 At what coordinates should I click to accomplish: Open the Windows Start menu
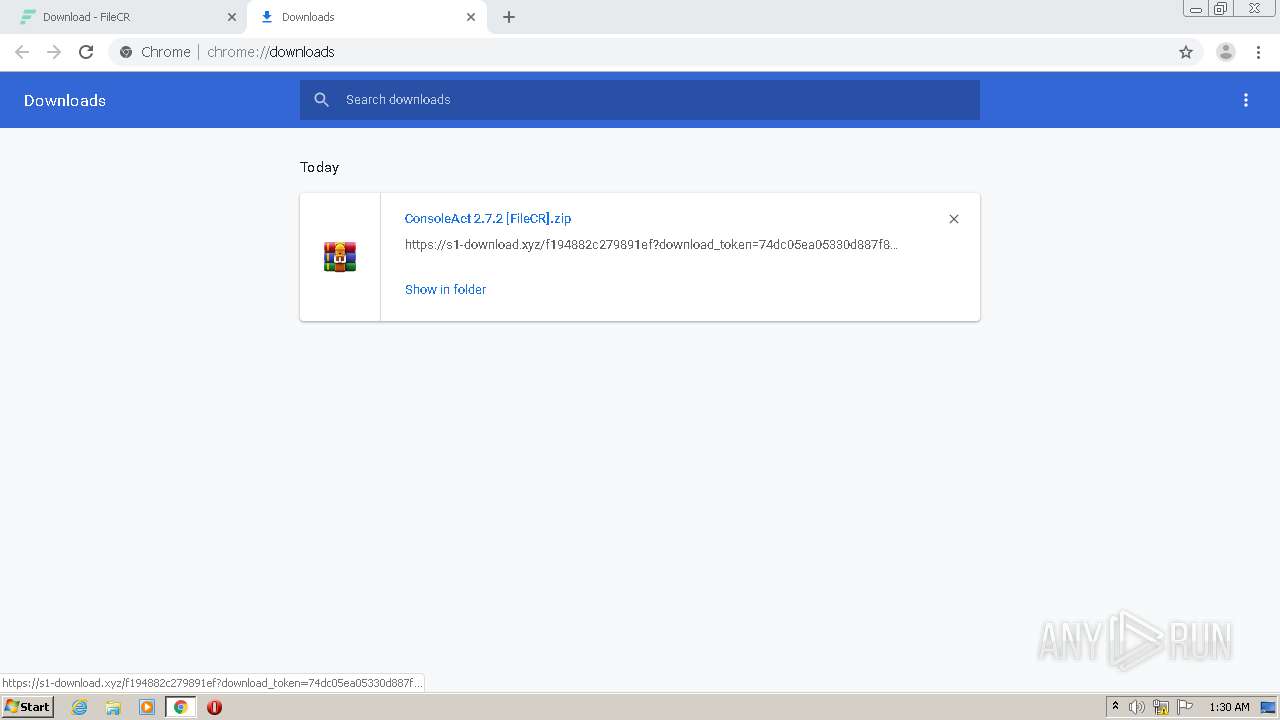coord(28,707)
